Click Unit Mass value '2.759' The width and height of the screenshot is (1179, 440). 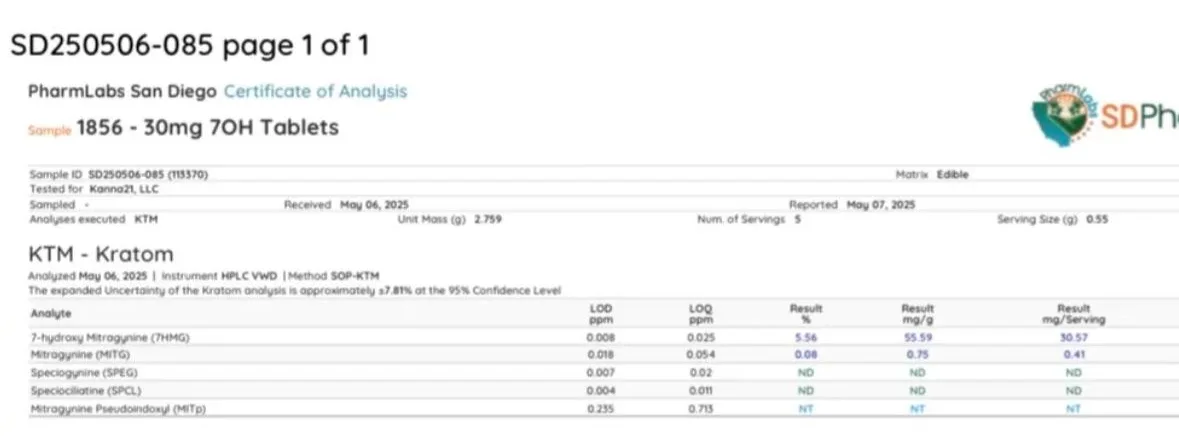(488, 220)
